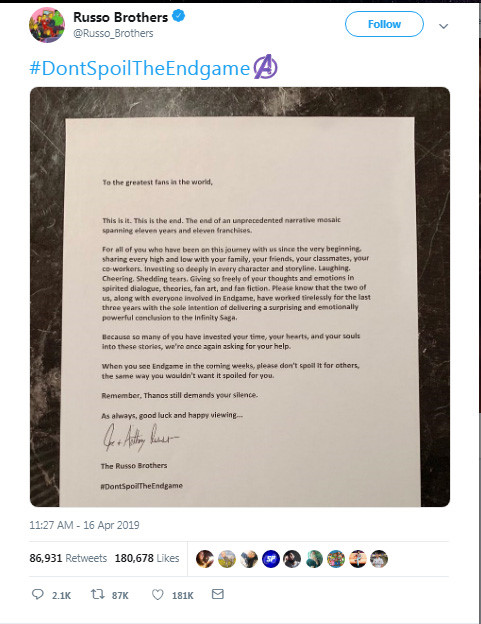Open the blue SF liker avatar
Viewport: 481px width, 624px height.
(271, 559)
